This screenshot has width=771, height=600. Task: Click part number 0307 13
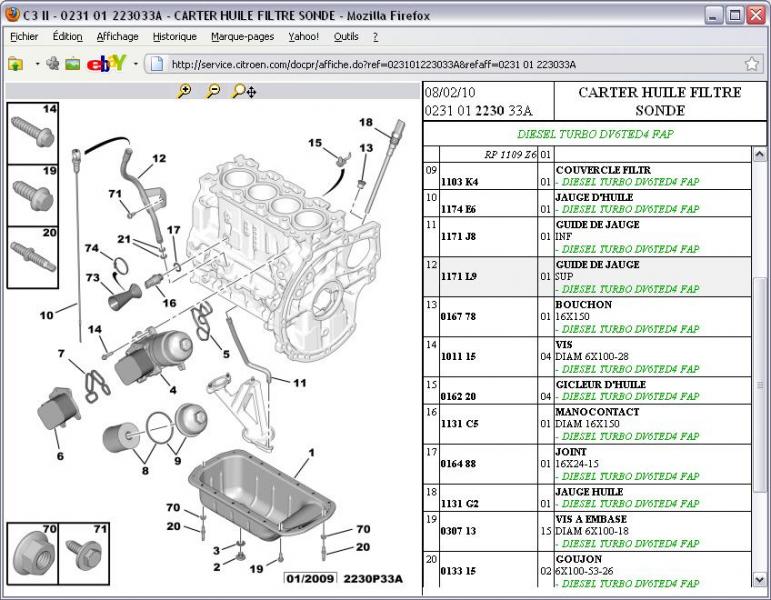point(458,531)
